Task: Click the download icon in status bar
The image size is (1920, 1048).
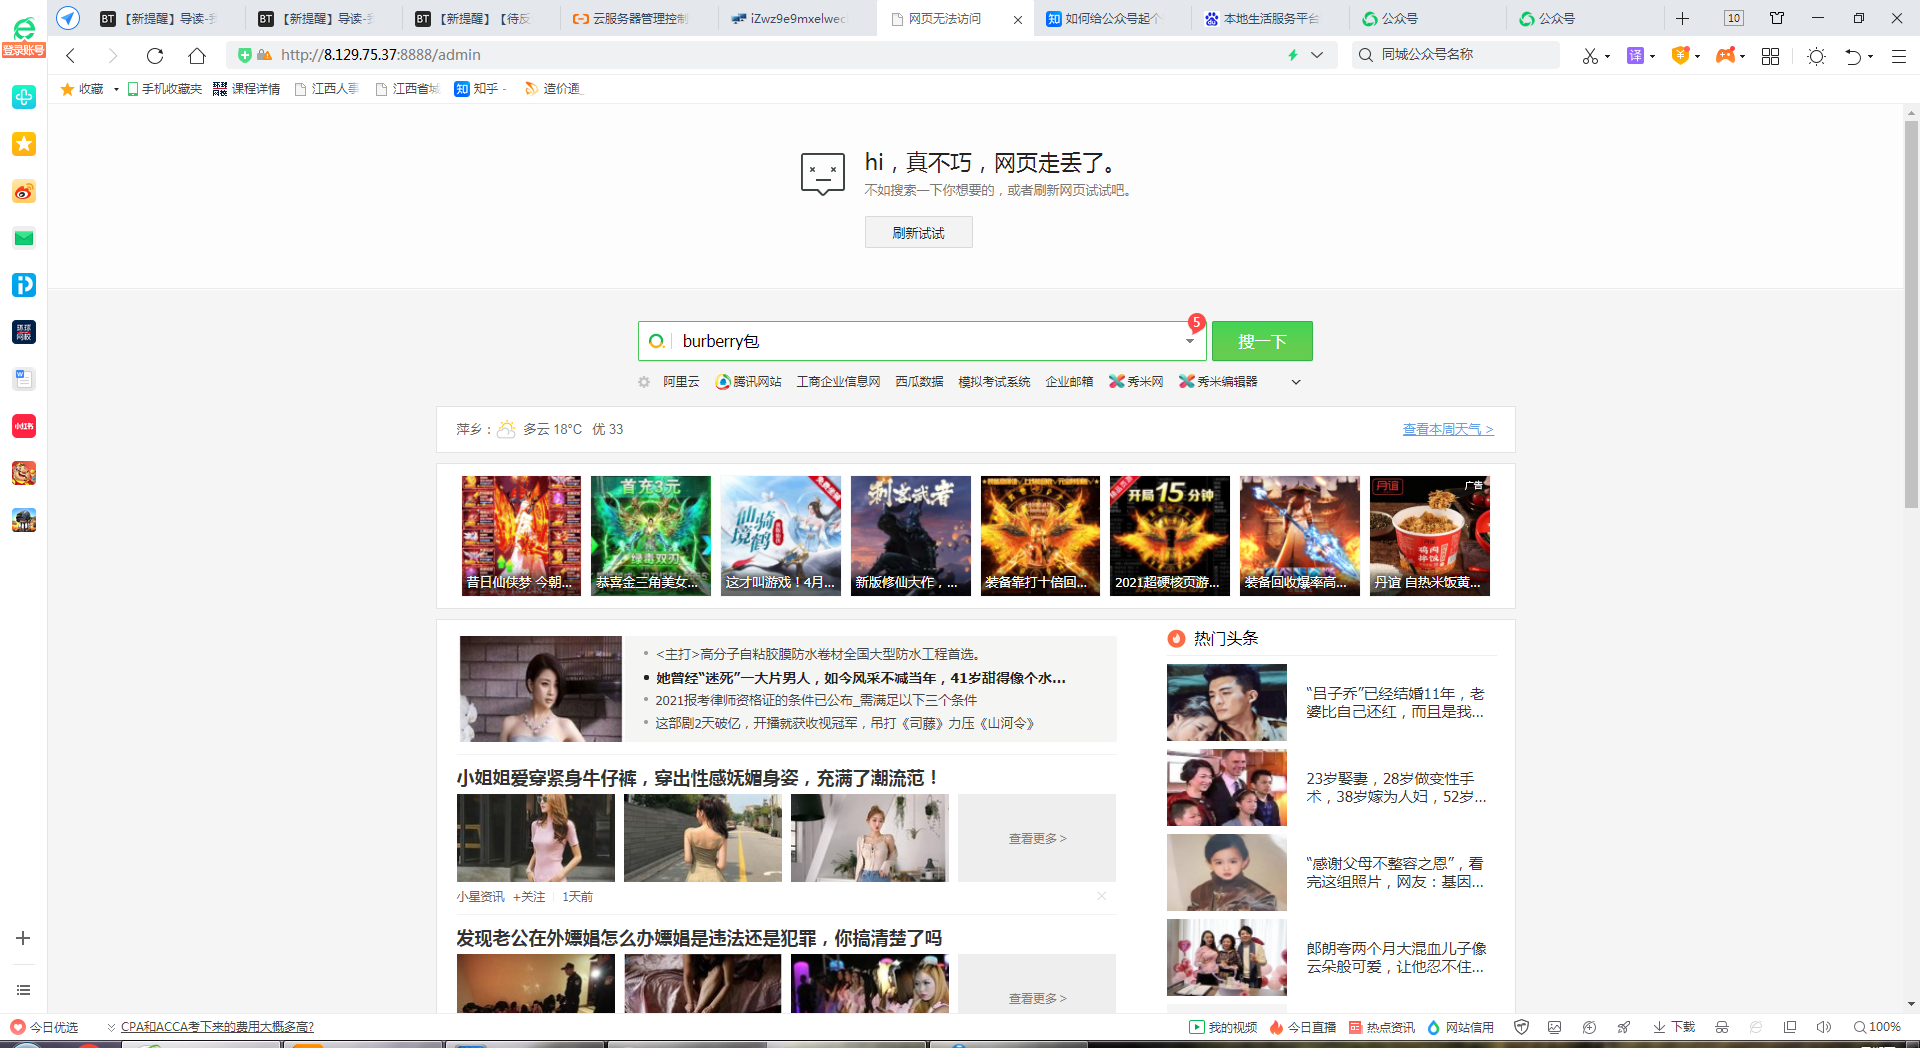Action: (1674, 1027)
